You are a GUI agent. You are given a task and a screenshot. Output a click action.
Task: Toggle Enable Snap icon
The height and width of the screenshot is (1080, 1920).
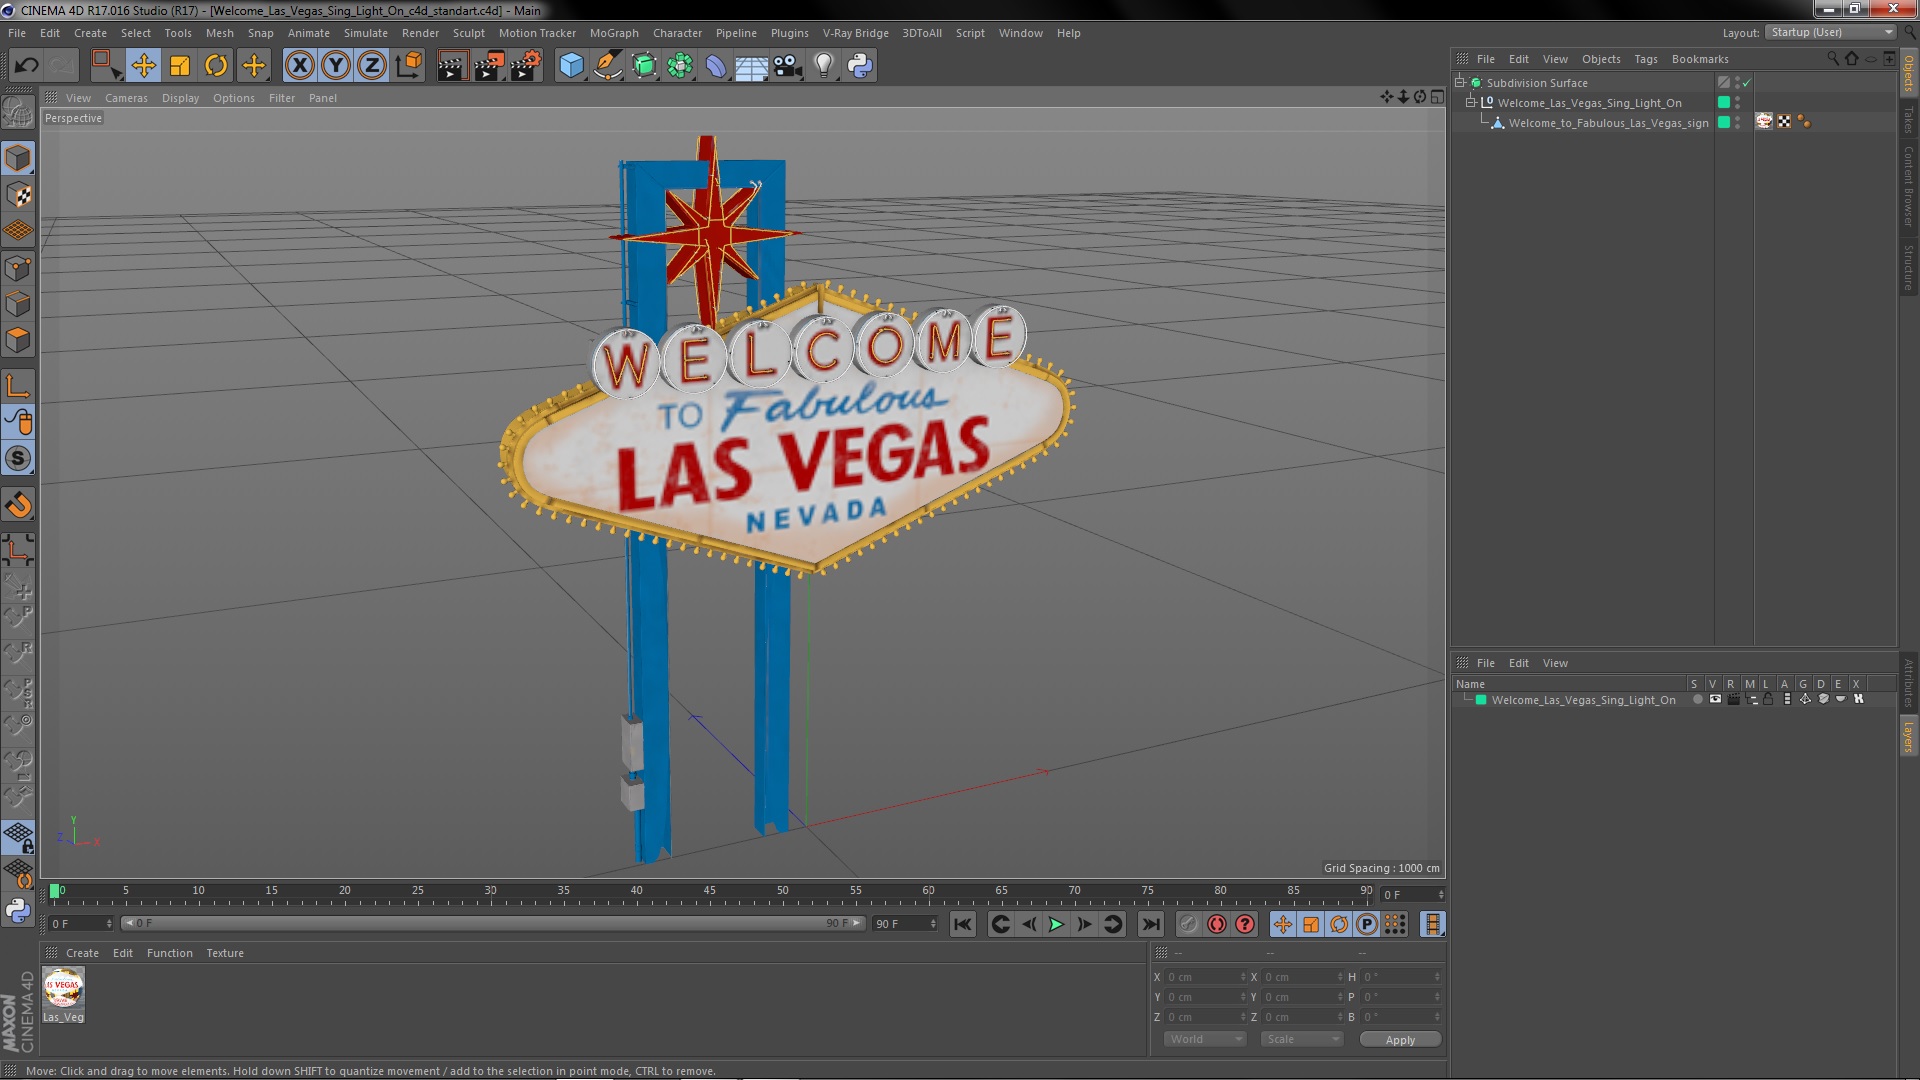[x=18, y=505]
